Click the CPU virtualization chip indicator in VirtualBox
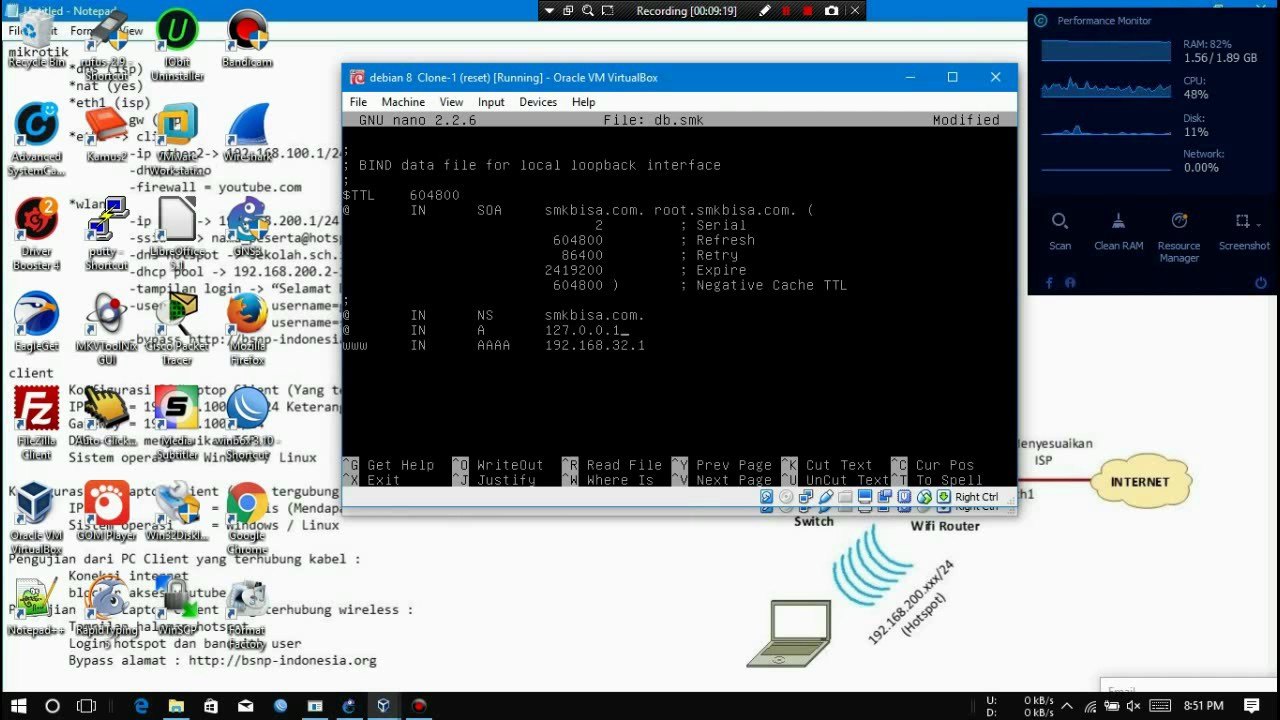 904,497
